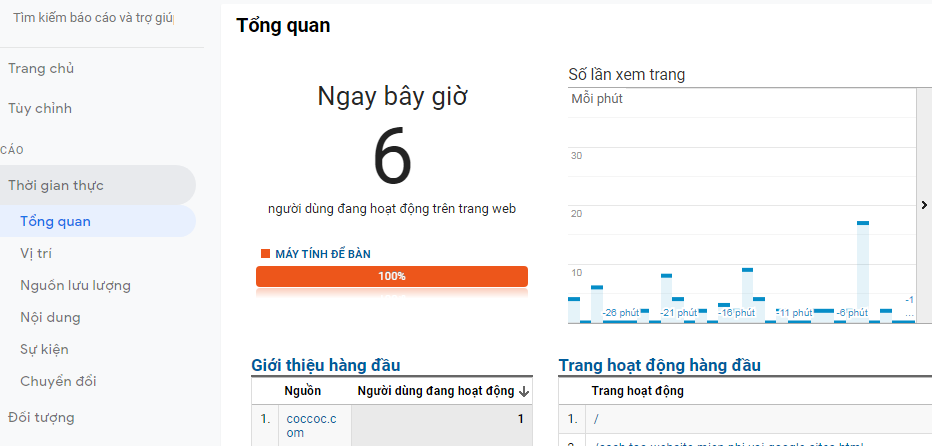Open the Trang hoạt động hàng đầu link

click(660, 365)
